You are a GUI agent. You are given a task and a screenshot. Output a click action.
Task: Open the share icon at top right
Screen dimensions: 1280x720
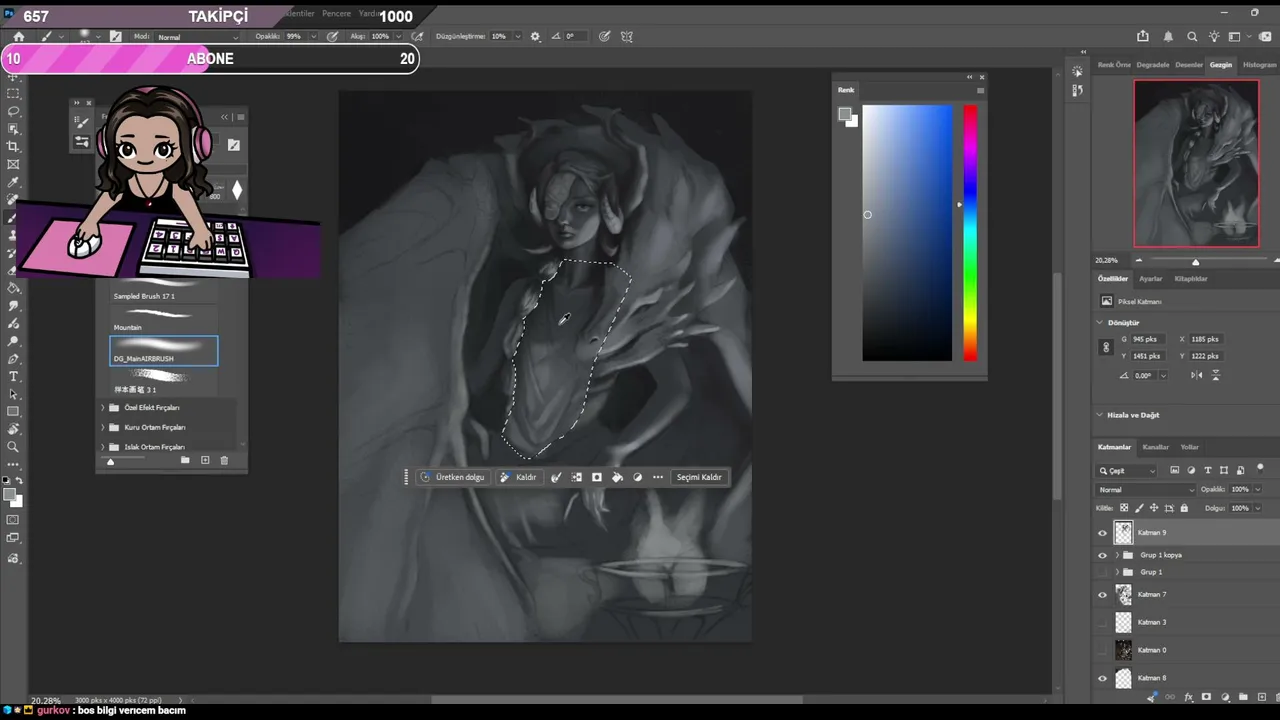tap(1143, 36)
